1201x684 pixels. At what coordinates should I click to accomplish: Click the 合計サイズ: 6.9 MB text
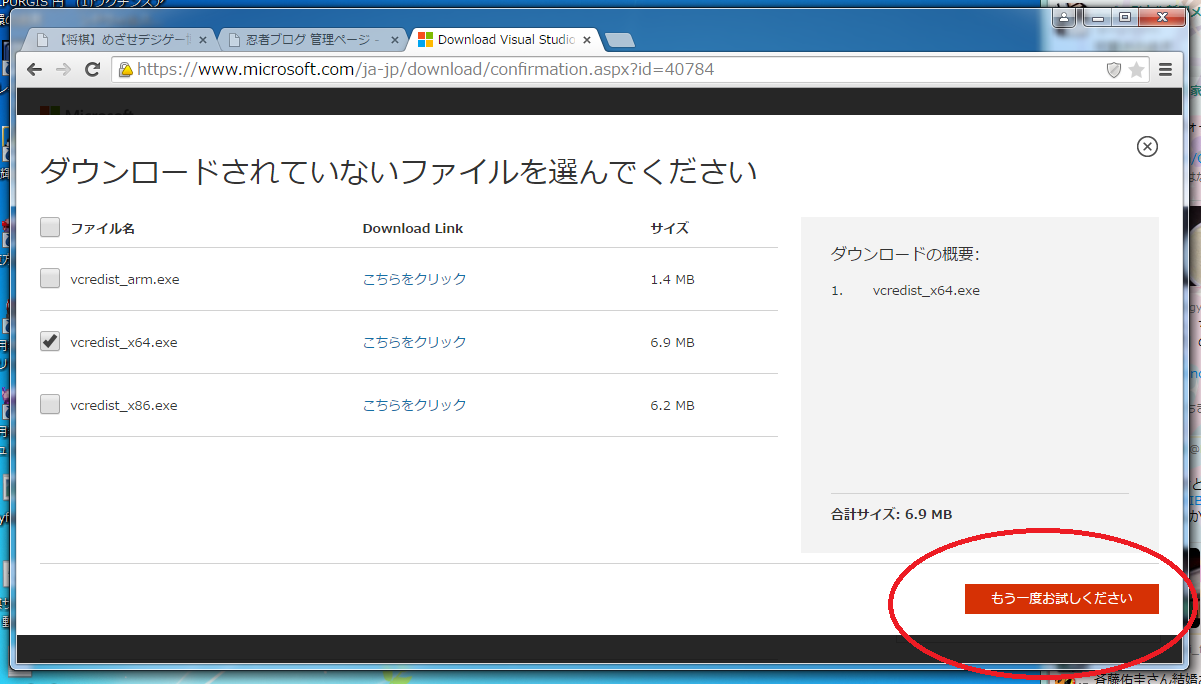pyautogui.click(x=891, y=515)
